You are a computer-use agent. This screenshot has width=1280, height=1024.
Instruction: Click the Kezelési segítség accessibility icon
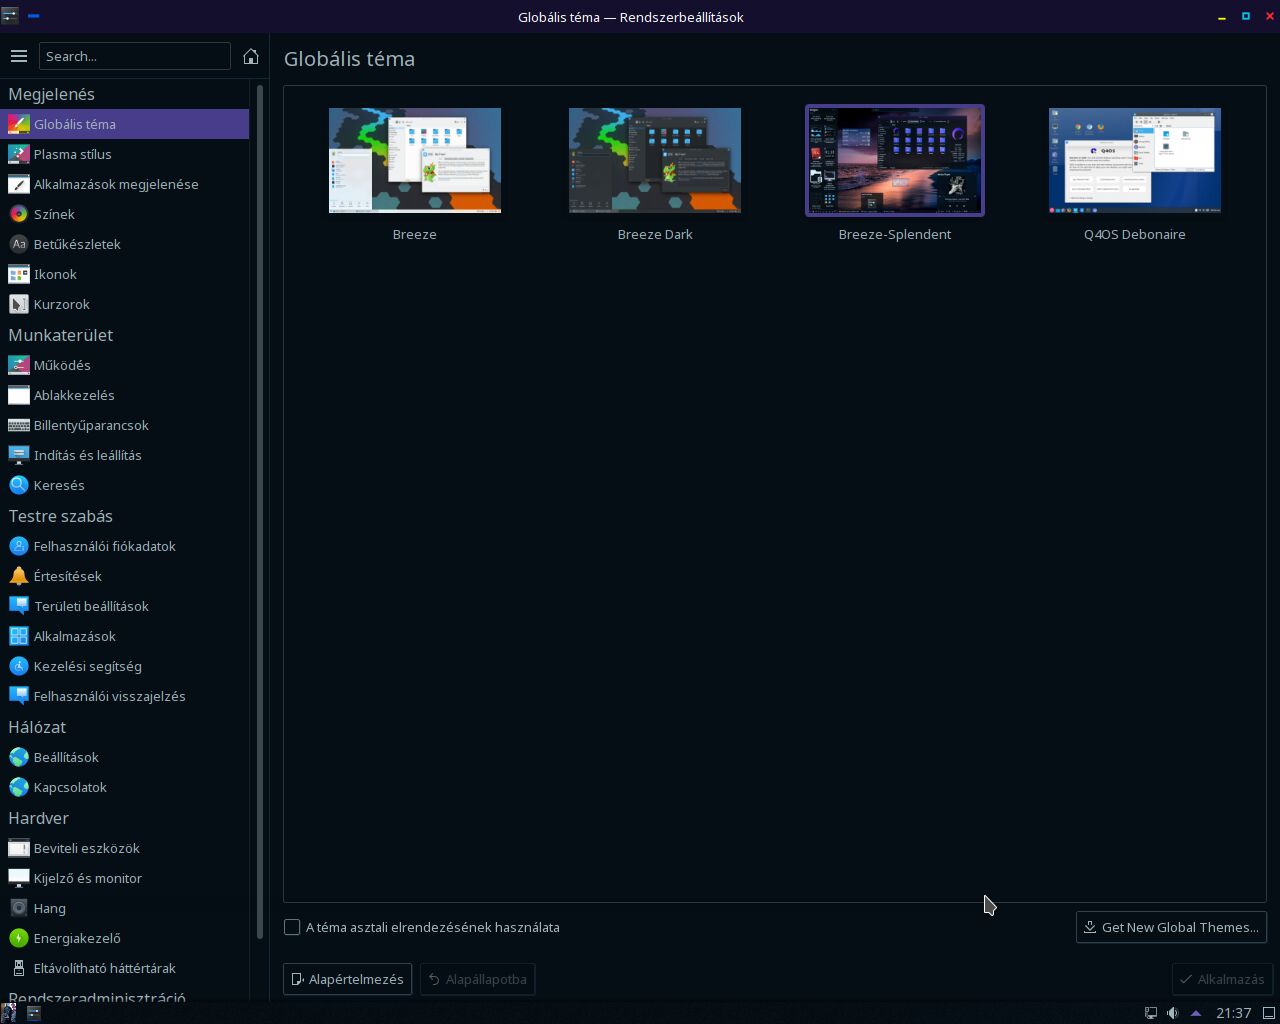pos(18,666)
